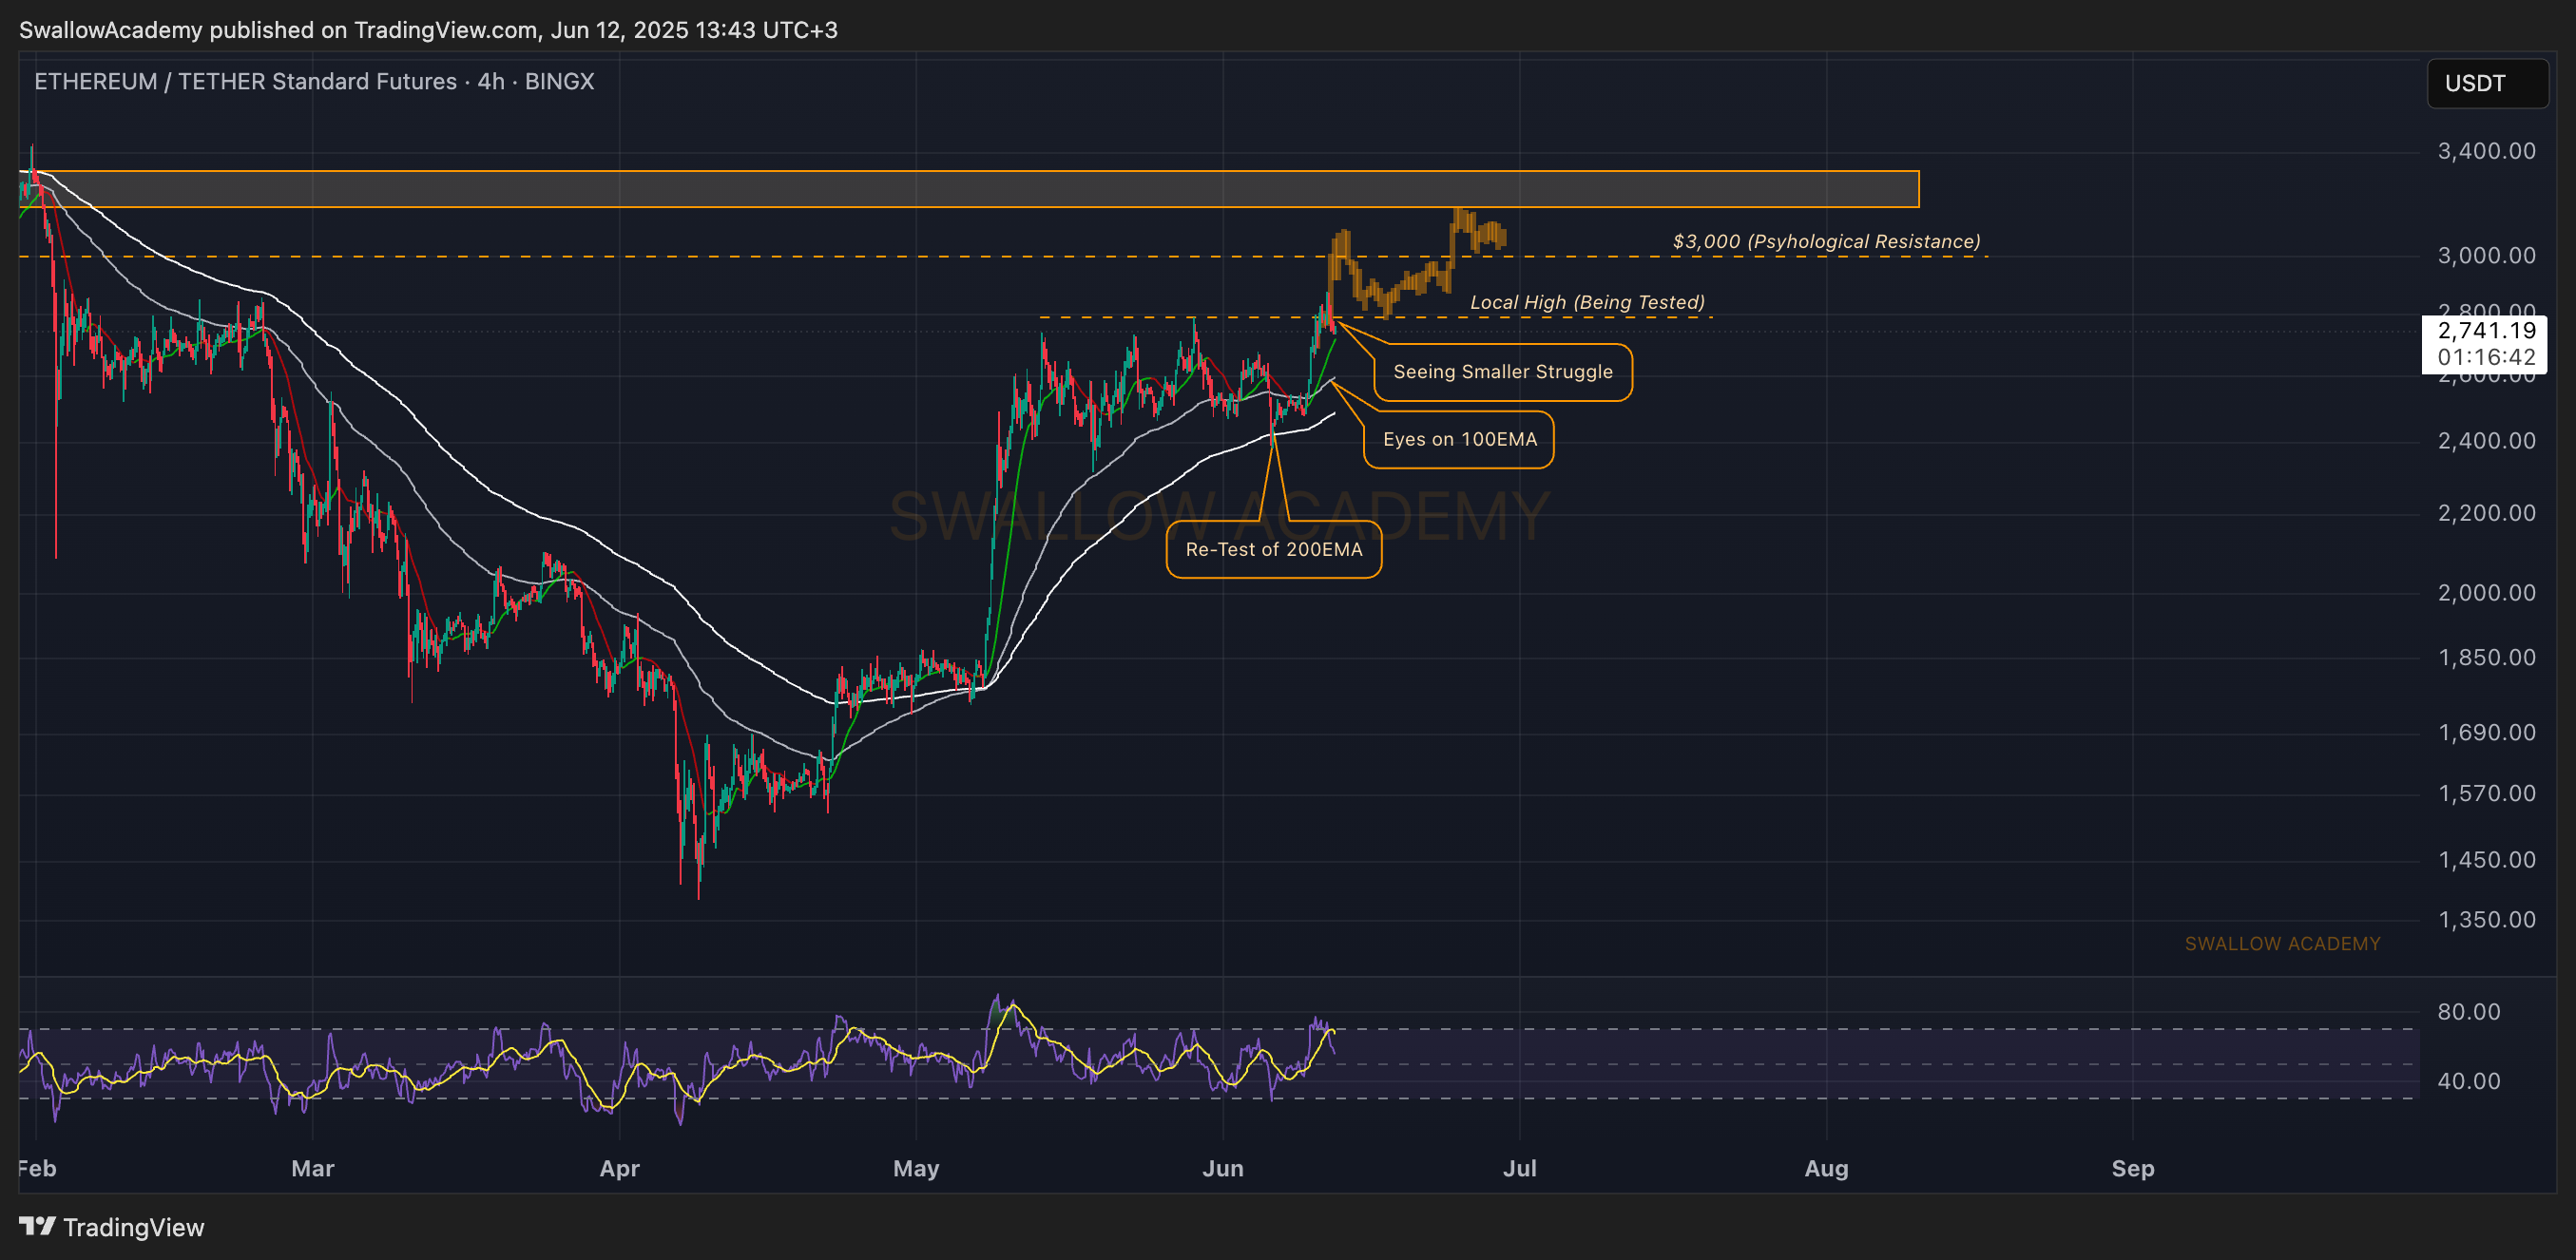Click the 'Local High (Being Tested)' label
Viewport: 2576px width, 1260px height.
click(1587, 302)
